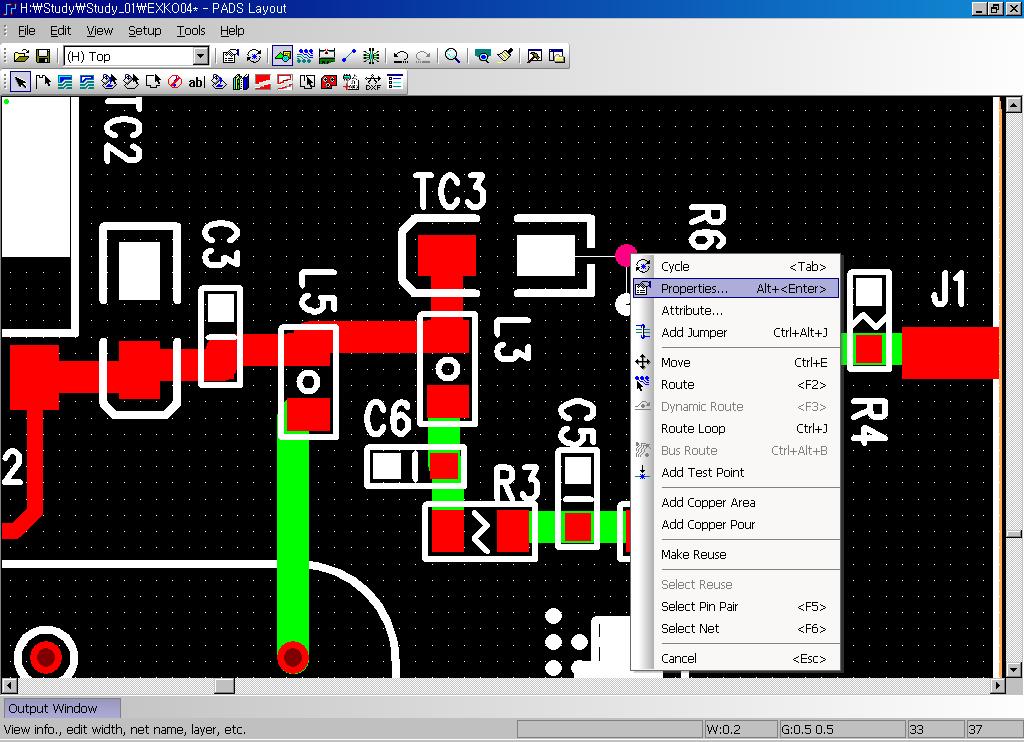The image size is (1024, 742).
Task: Open the ECO toolbar icon
Action: pyautogui.click(x=349, y=56)
